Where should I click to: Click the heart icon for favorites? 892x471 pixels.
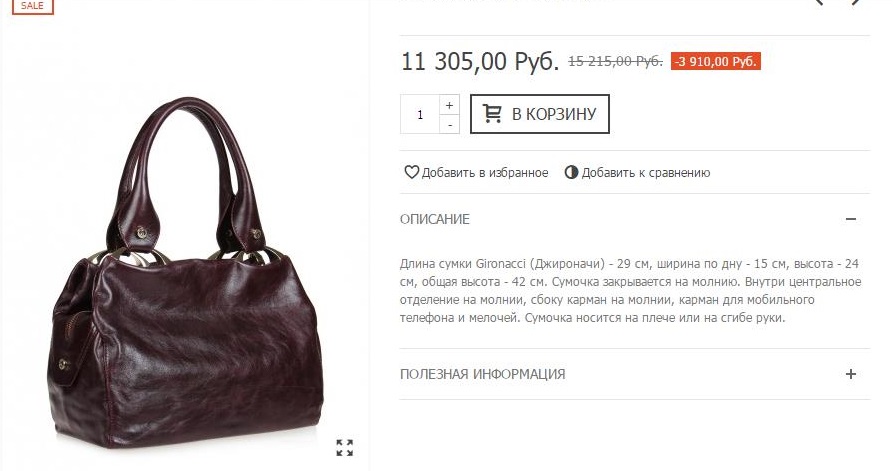tap(411, 172)
